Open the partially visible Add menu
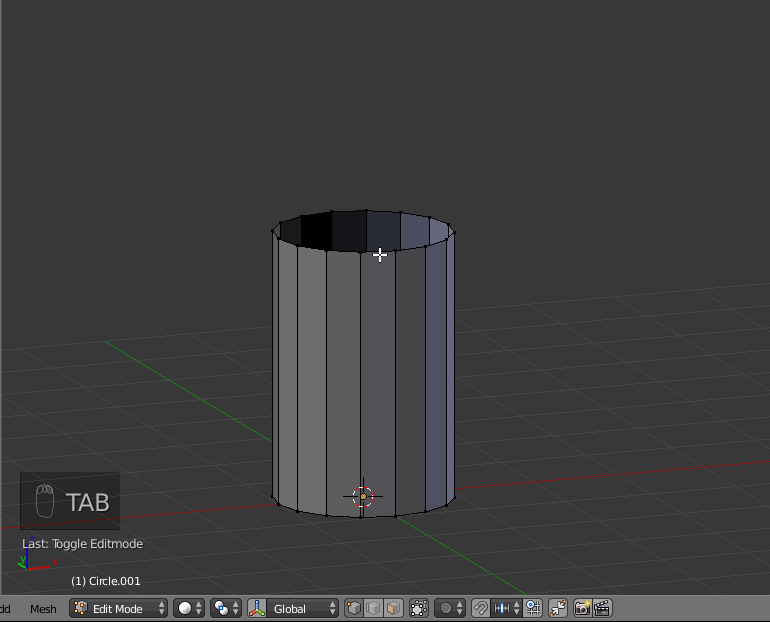The width and height of the screenshot is (770, 622). click(5, 608)
